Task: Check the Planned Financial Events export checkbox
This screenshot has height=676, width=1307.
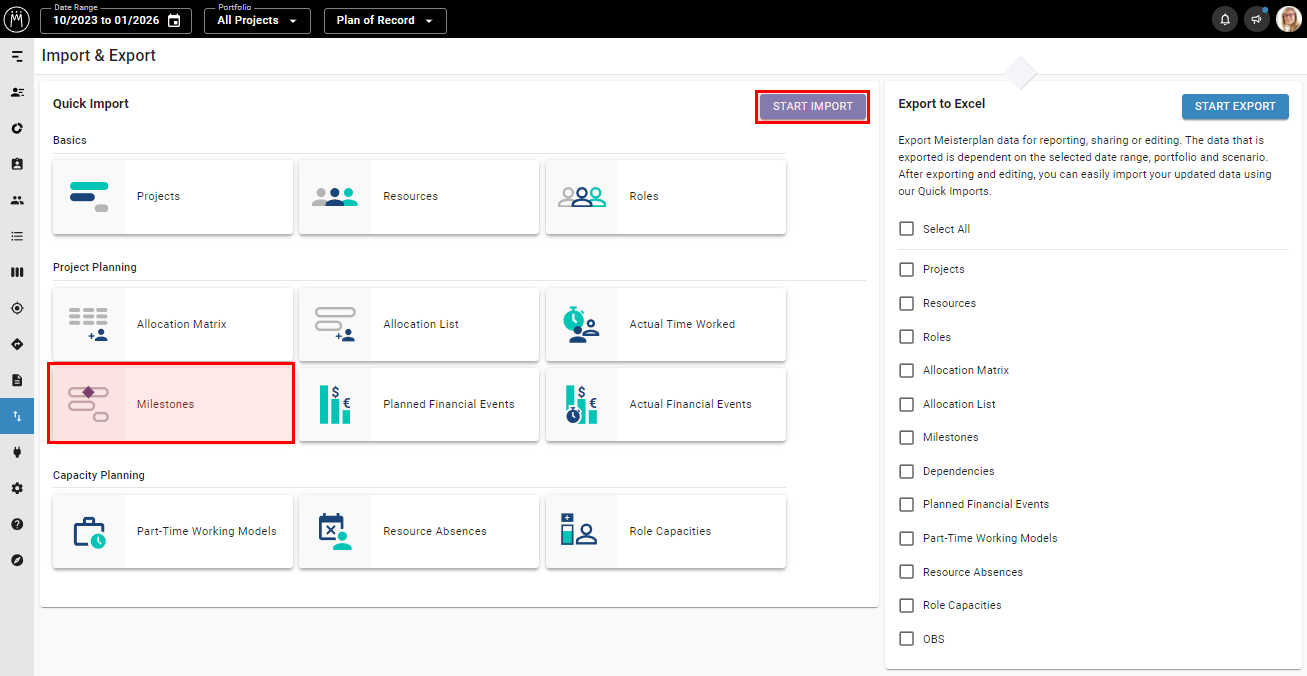Action: click(x=907, y=504)
